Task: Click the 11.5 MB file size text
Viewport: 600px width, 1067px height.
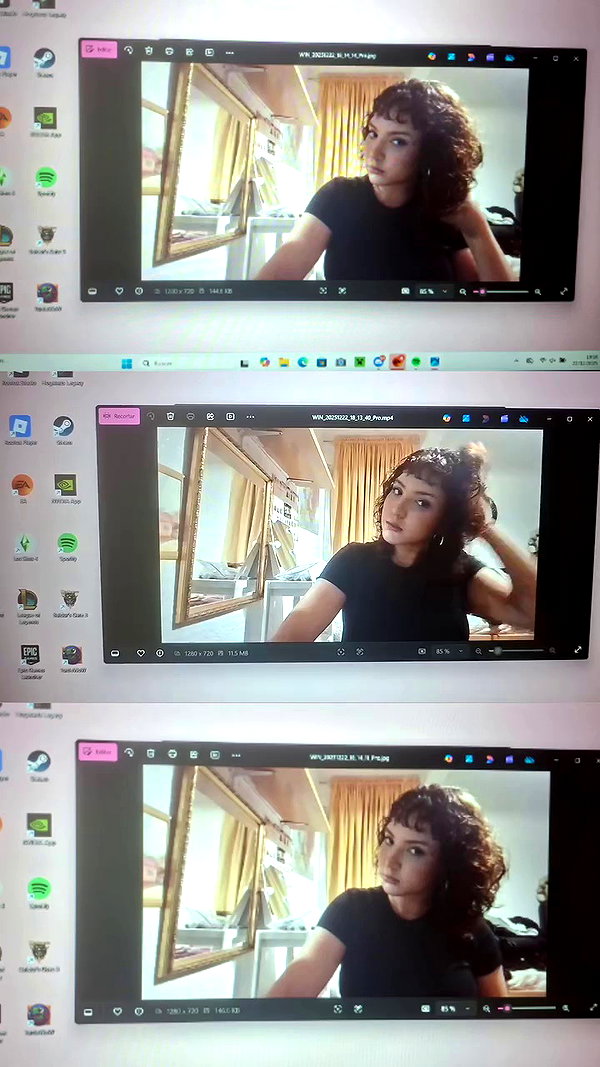Action: [x=238, y=653]
